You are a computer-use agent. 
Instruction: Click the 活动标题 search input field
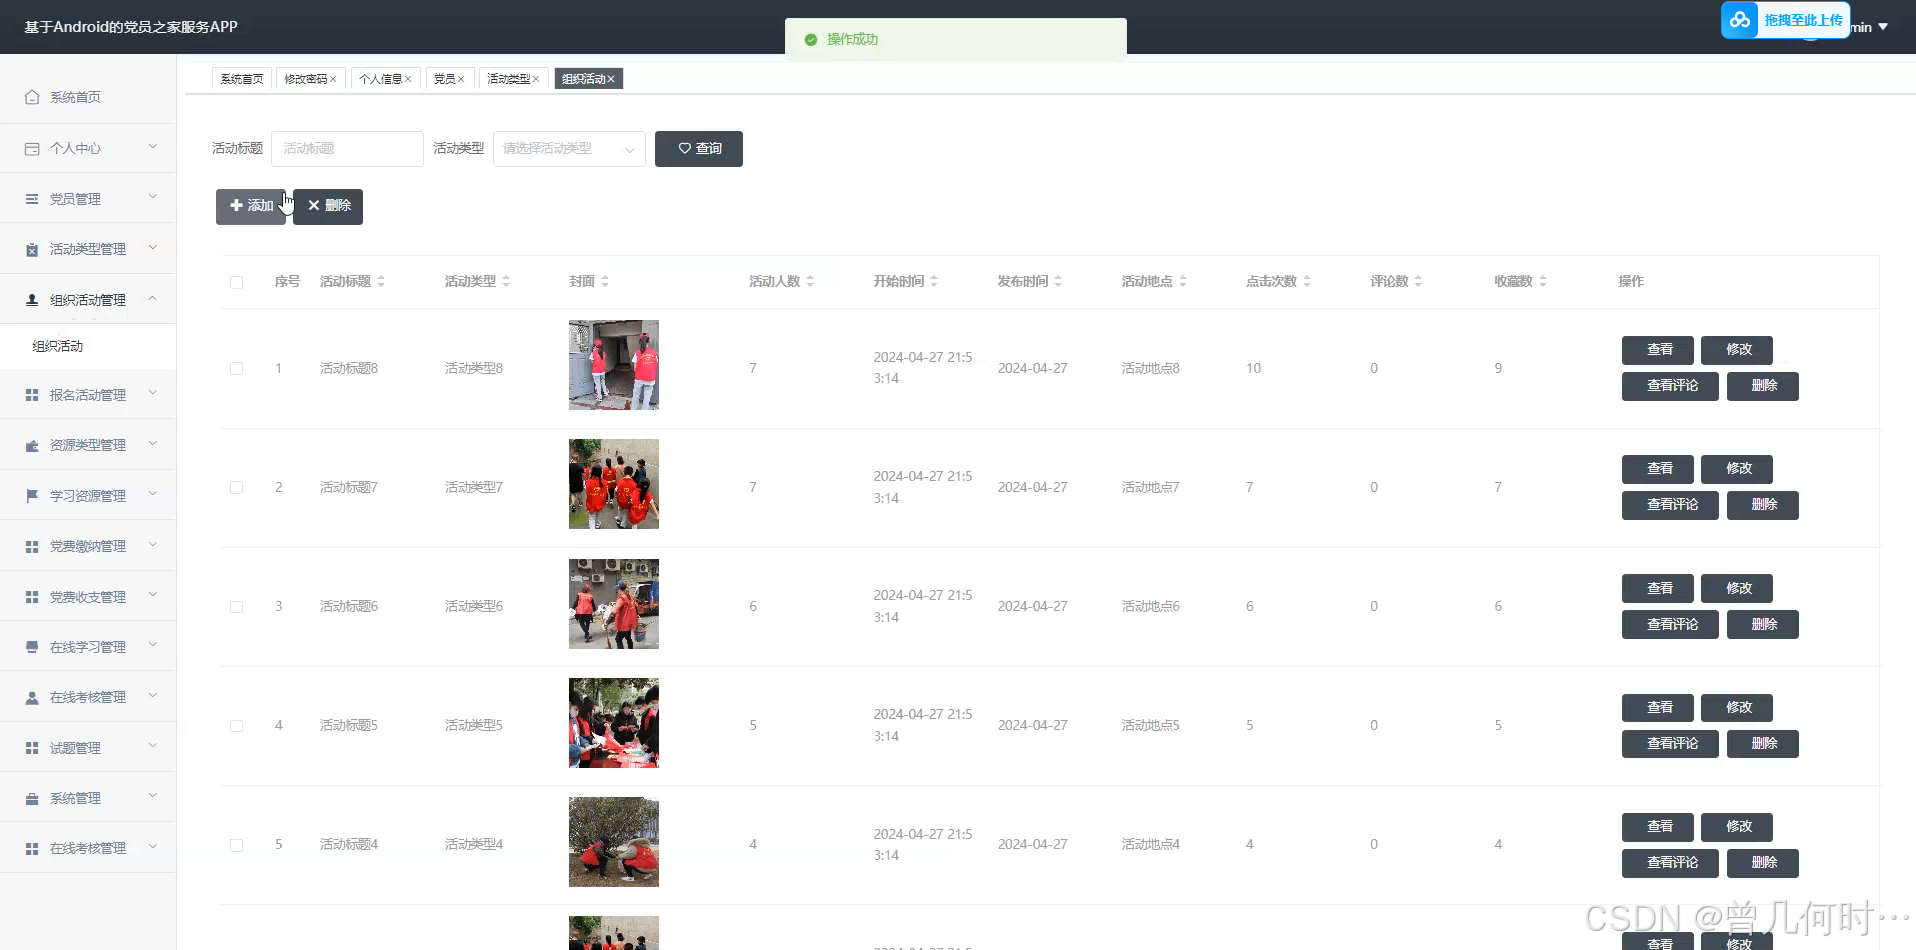pyautogui.click(x=348, y=149)
